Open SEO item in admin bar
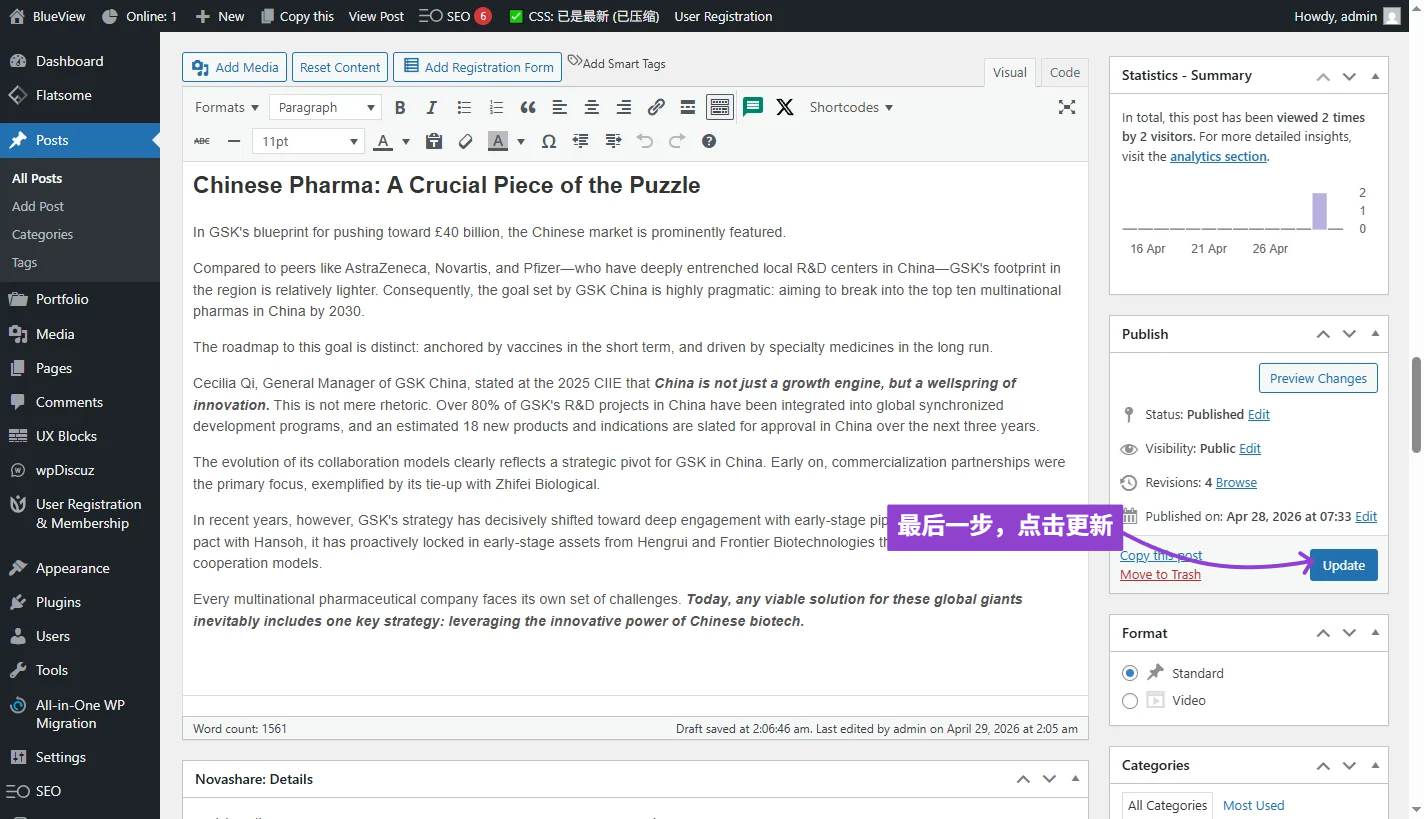Screen dimensions: 1424x819 [x=455, y=16]
